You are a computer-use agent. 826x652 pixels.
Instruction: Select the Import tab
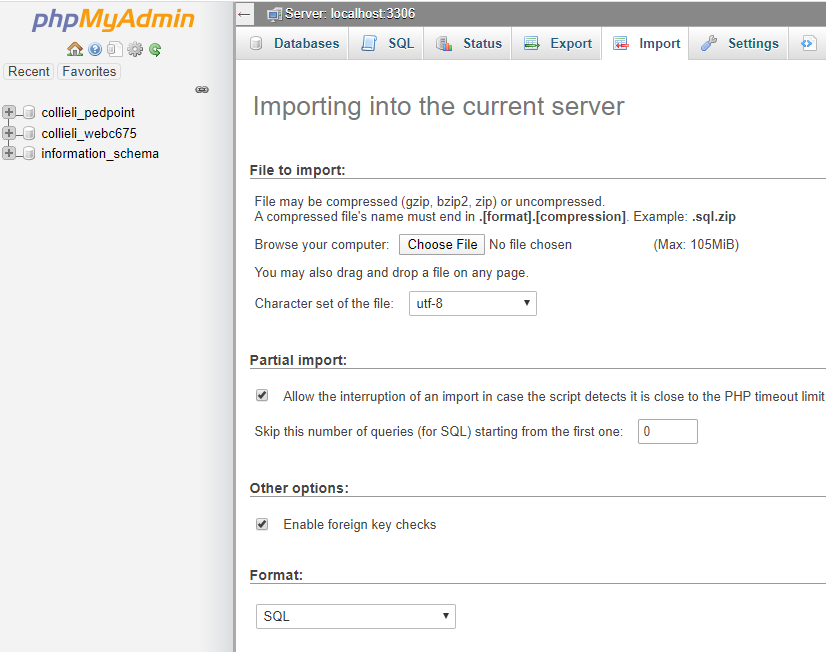tap(646, 43)
